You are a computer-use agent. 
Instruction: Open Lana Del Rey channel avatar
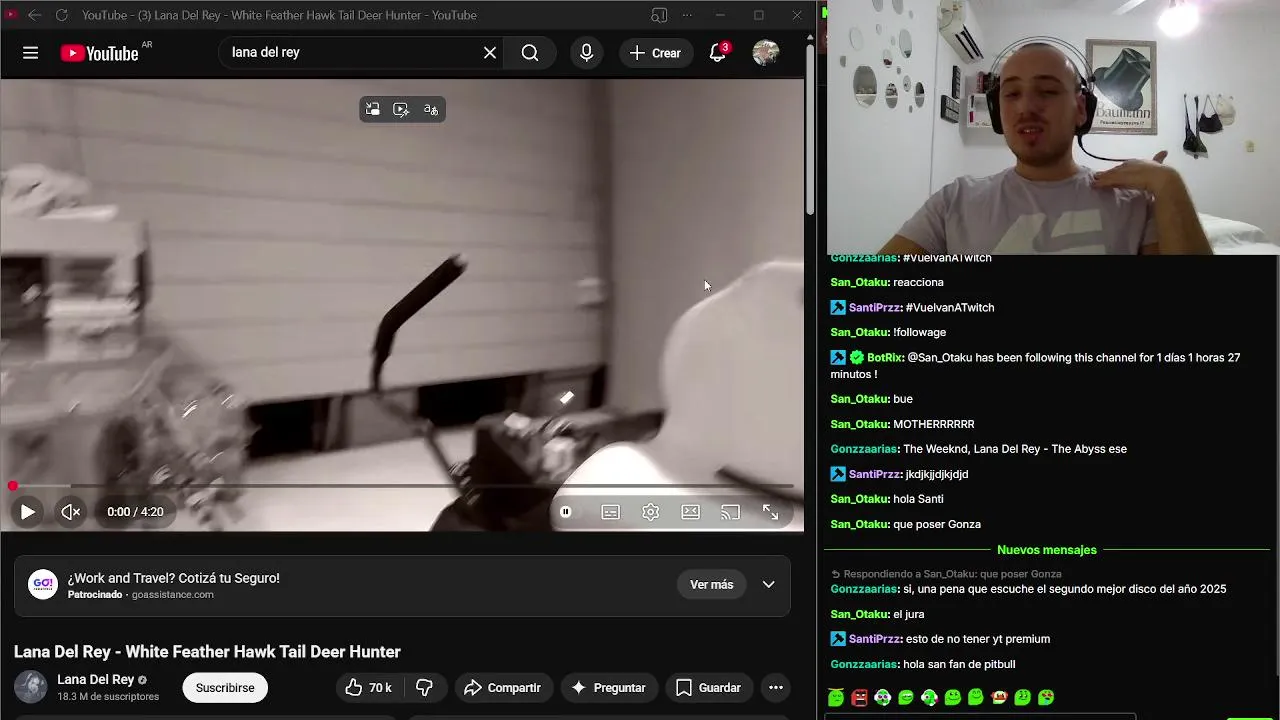(30, 687)
